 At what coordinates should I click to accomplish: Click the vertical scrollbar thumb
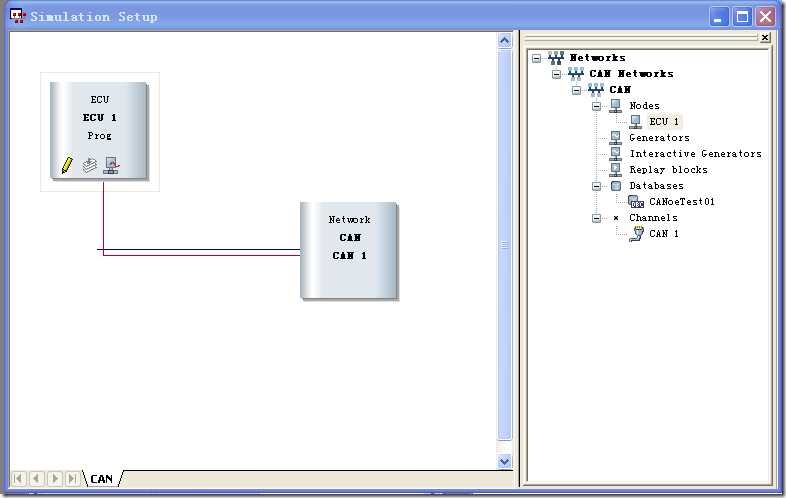505,245
